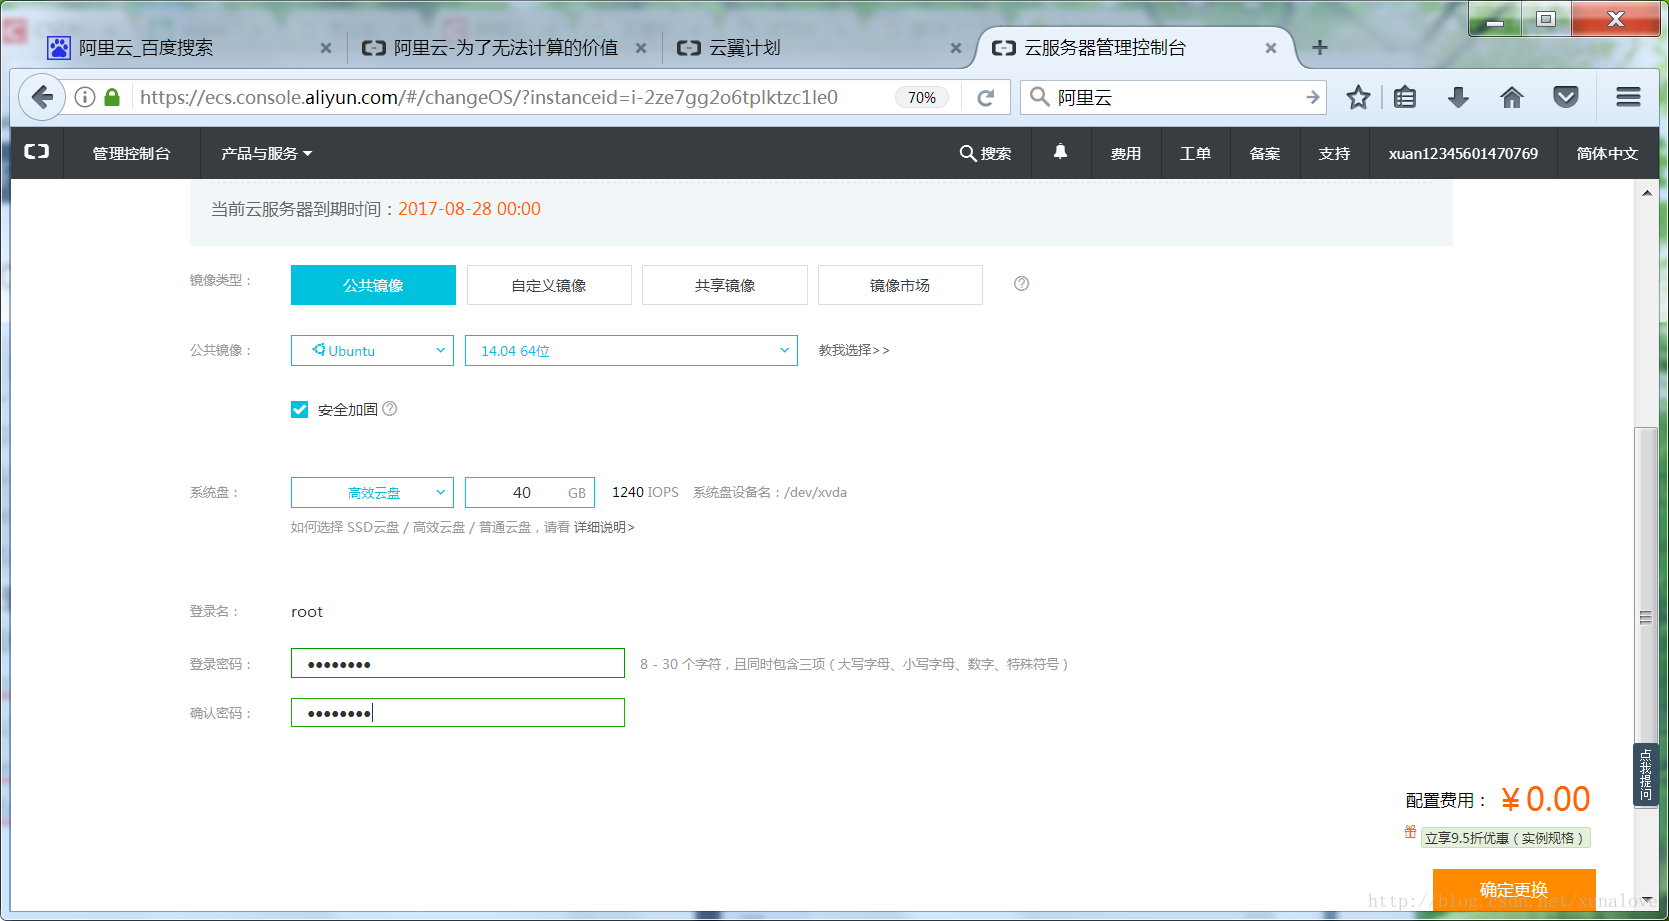The image size is (1669, 921).
Task: Click the scrollbar up arrow
Action: pos(1646,192)
